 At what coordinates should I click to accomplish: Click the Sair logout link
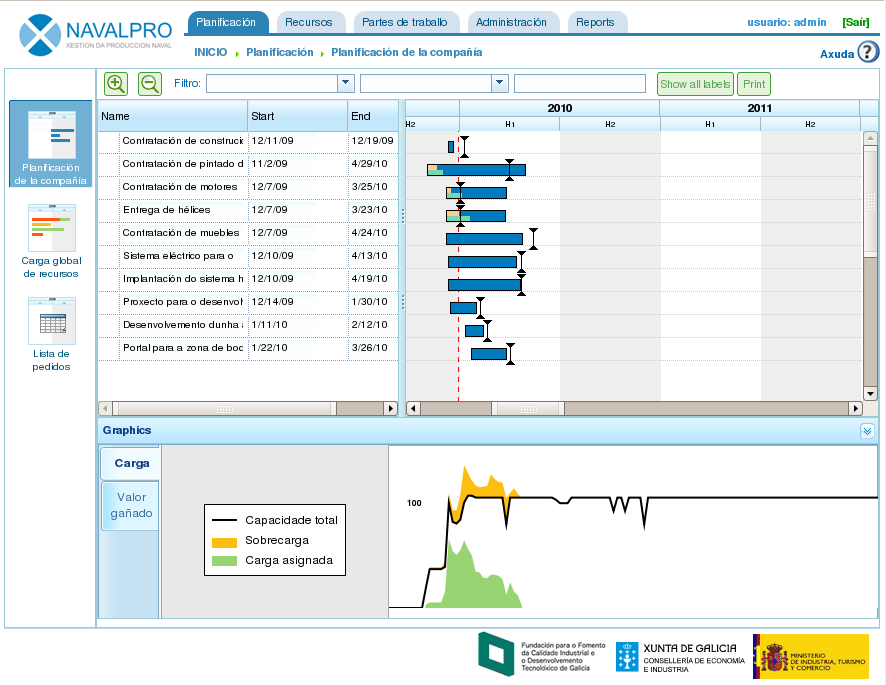[x=856, y=22]
